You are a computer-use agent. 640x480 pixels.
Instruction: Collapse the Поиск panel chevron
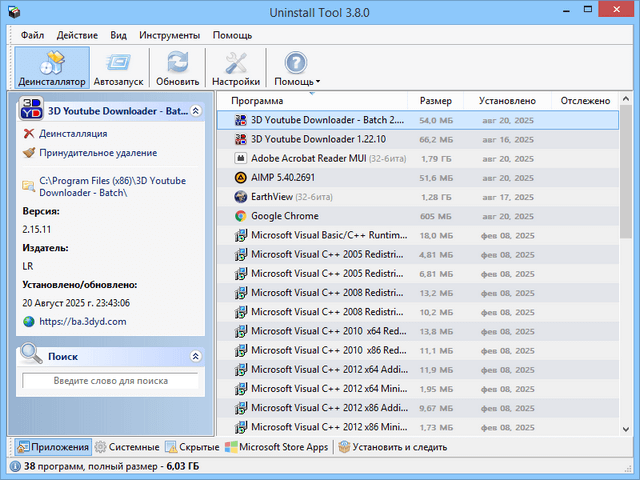(196, 356)
